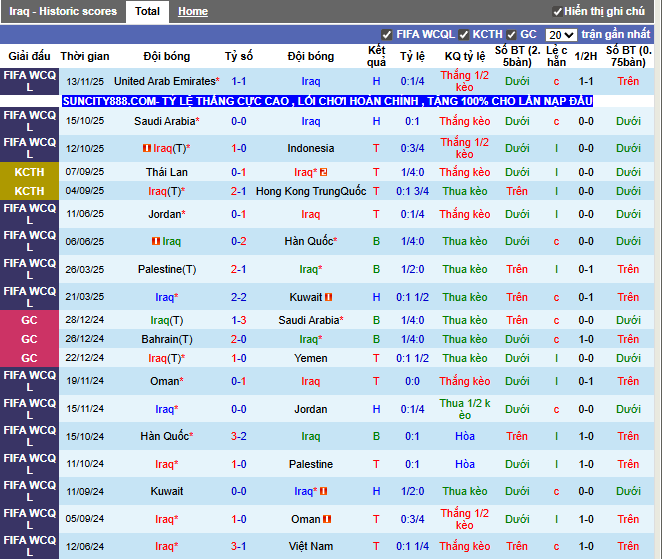Click the red card icon next to Kuwait on 21/03/25
This screenshot has height=559, width=662.
coord(328,297)
